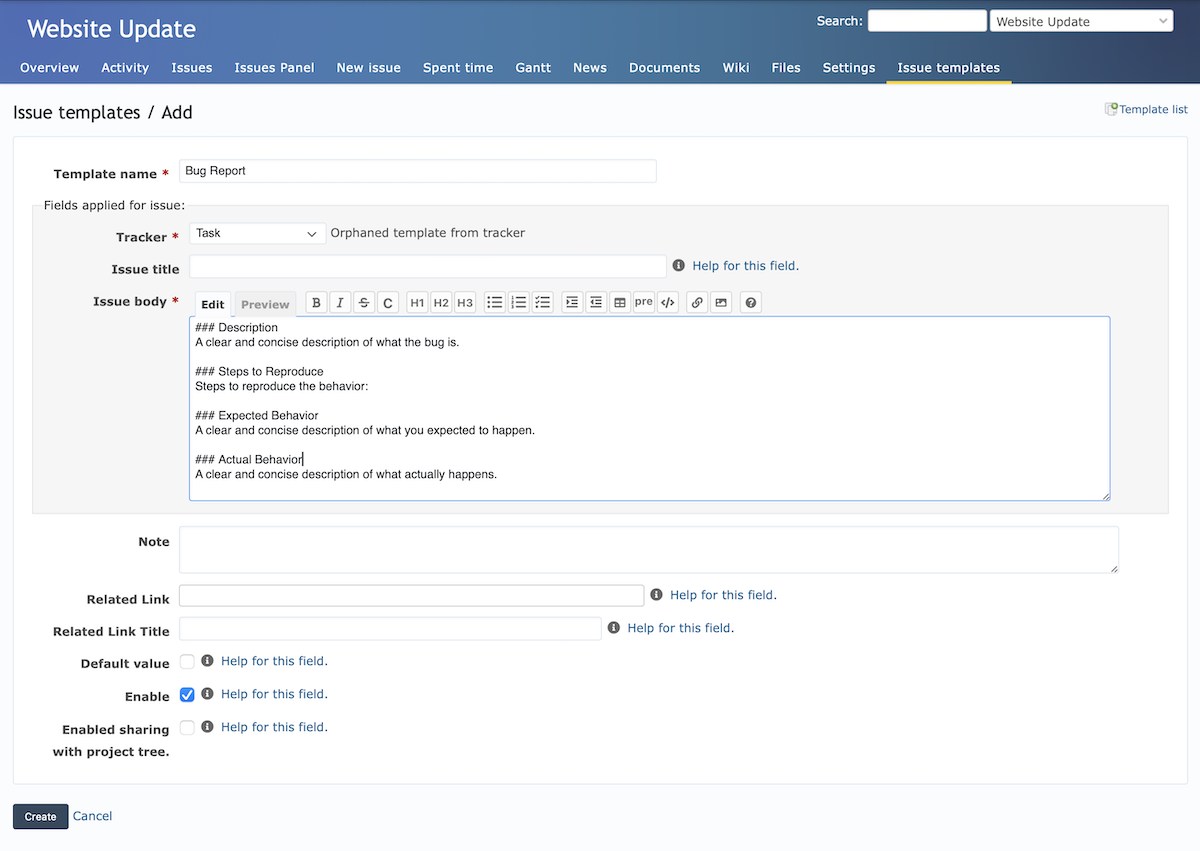This screenshot has width=1200, height=851.
Task: Open the Template list link
Action: point(1153,109)
